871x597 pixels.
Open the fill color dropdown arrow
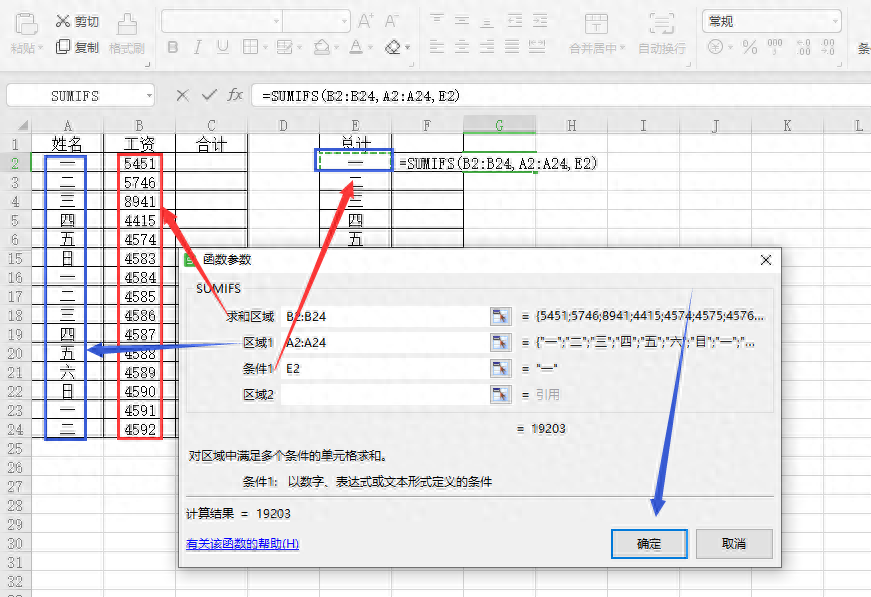point(337,48)
